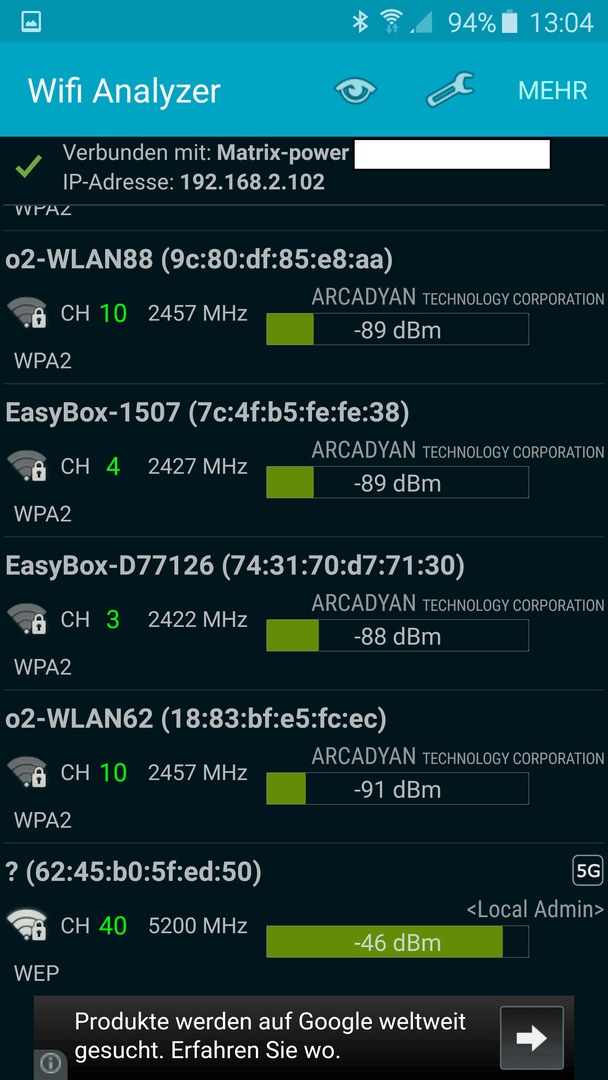The height and width of the screenshot is (1080, 608).
Task: Select the EasyBox-D77126 network title
Action: pyautogui.click(x=235, y=565)
